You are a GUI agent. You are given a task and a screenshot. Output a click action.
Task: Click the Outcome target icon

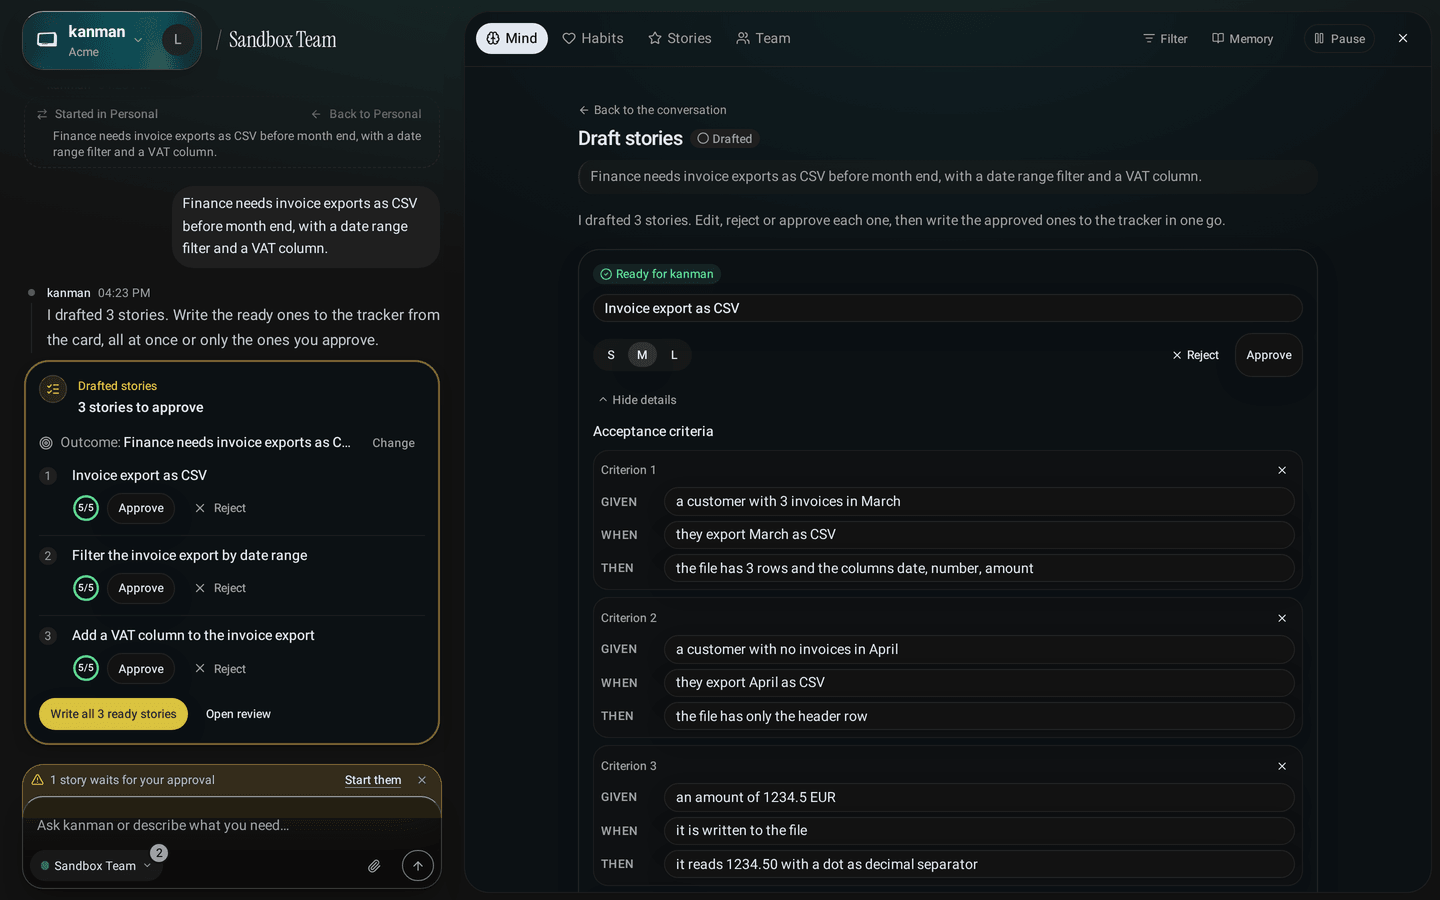click(46, 443)
